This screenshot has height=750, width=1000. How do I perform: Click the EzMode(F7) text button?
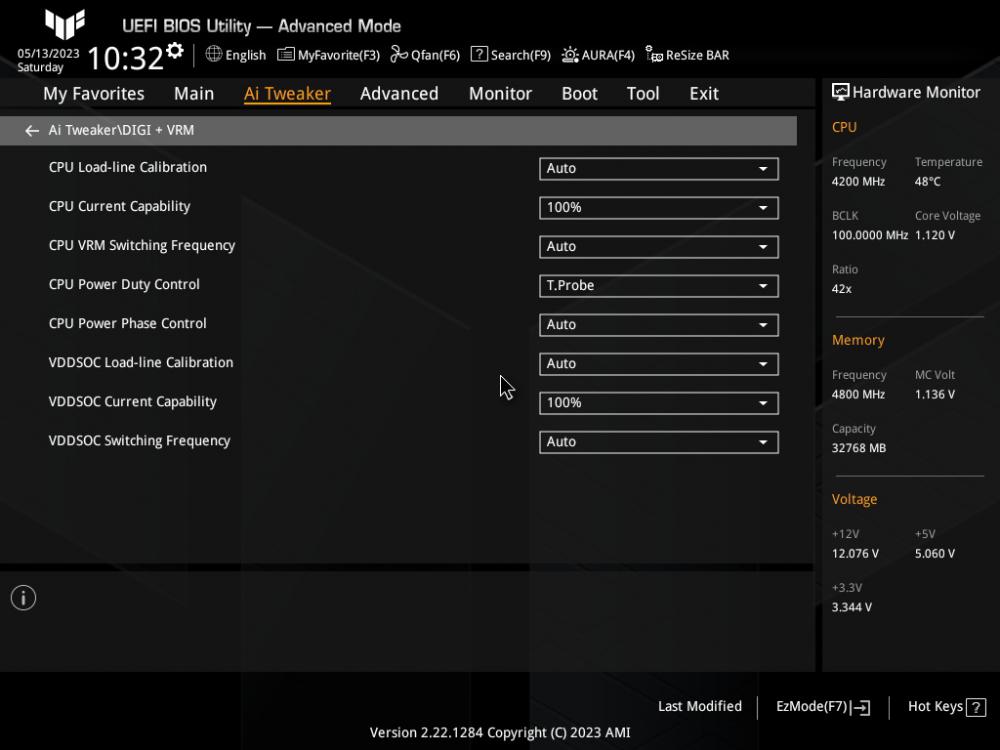(811, 707)
